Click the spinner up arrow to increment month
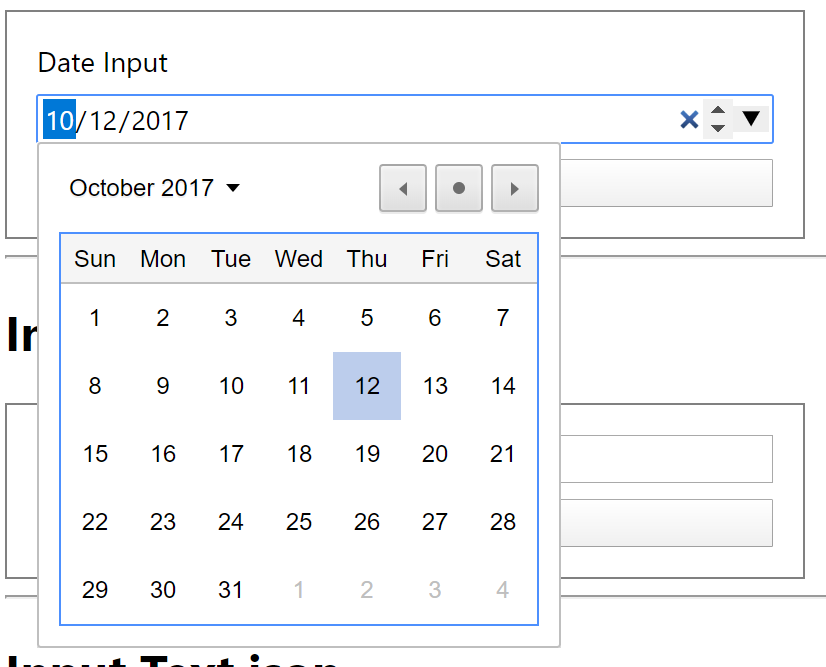Screen dimensions: 826x667 point(718,112)
